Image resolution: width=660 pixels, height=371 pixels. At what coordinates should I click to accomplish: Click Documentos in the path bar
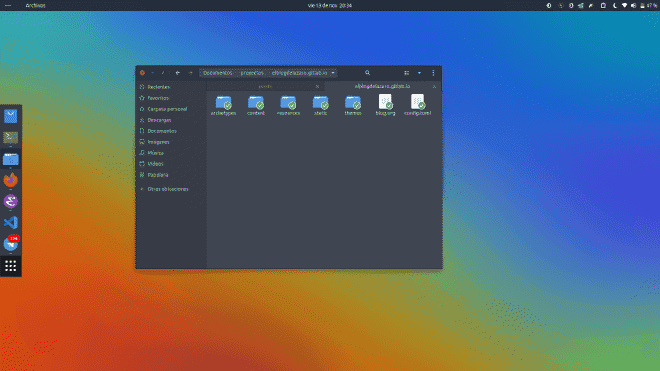(x=218, y=73)
